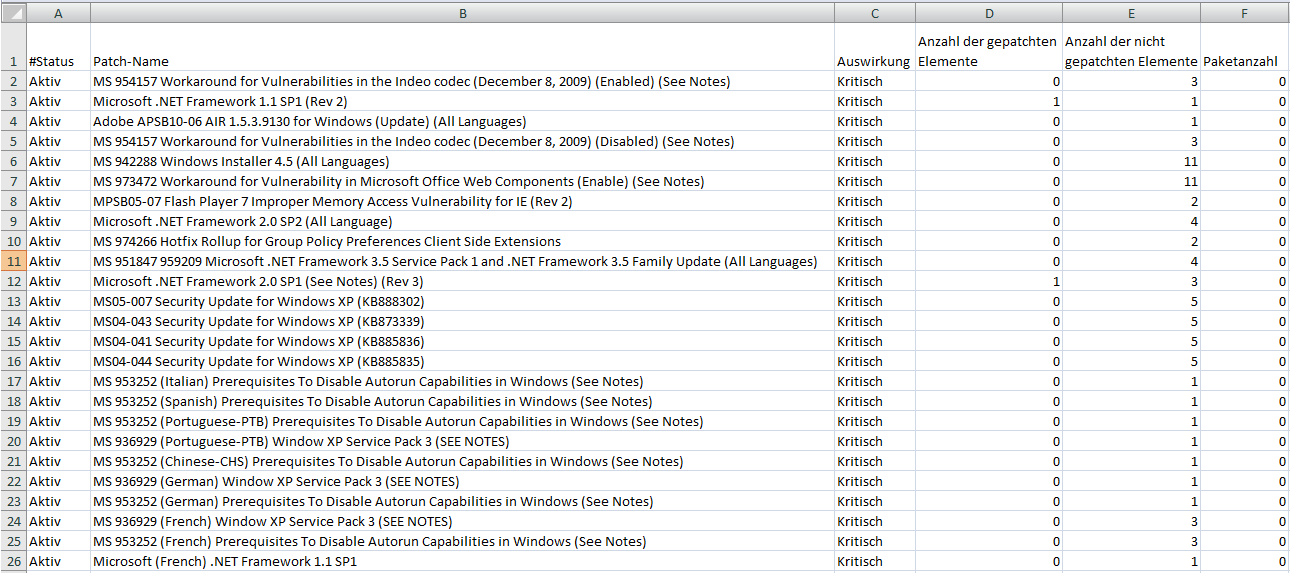Select the Microsoft .NET Framework 1.1 SP1 (Rev 2) cell
Image resolution: width=1290 pixels, height=573 pixels.
(462, 101)
